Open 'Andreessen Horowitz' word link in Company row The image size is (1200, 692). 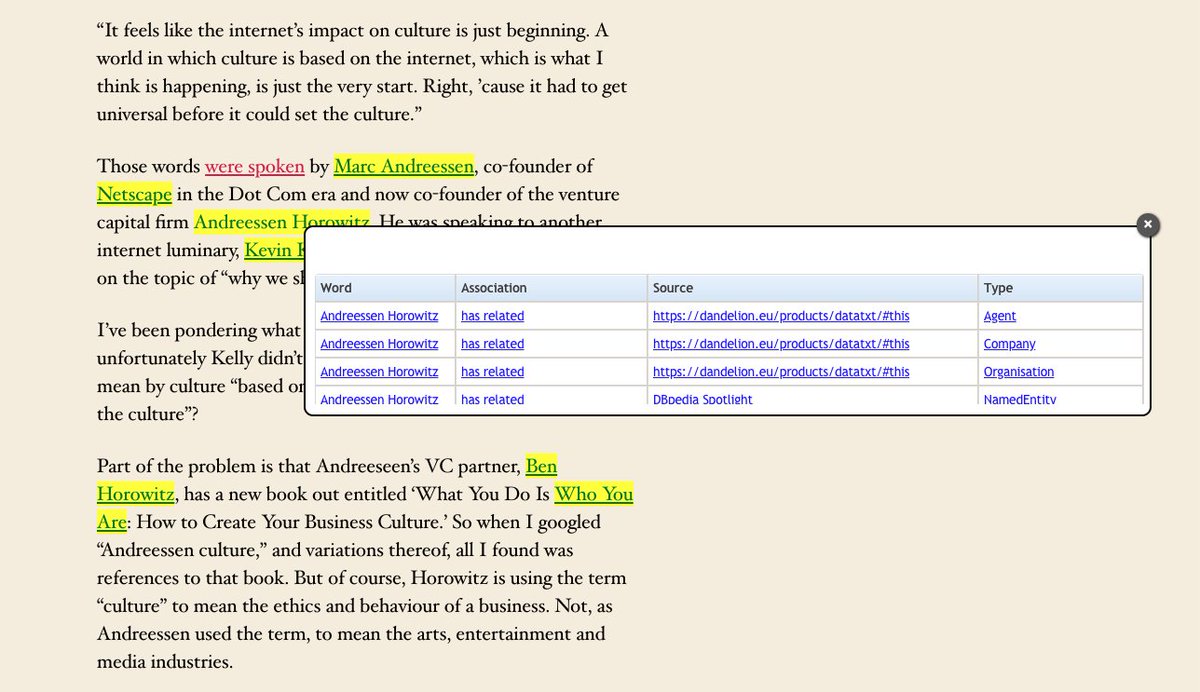pos(379,344)
